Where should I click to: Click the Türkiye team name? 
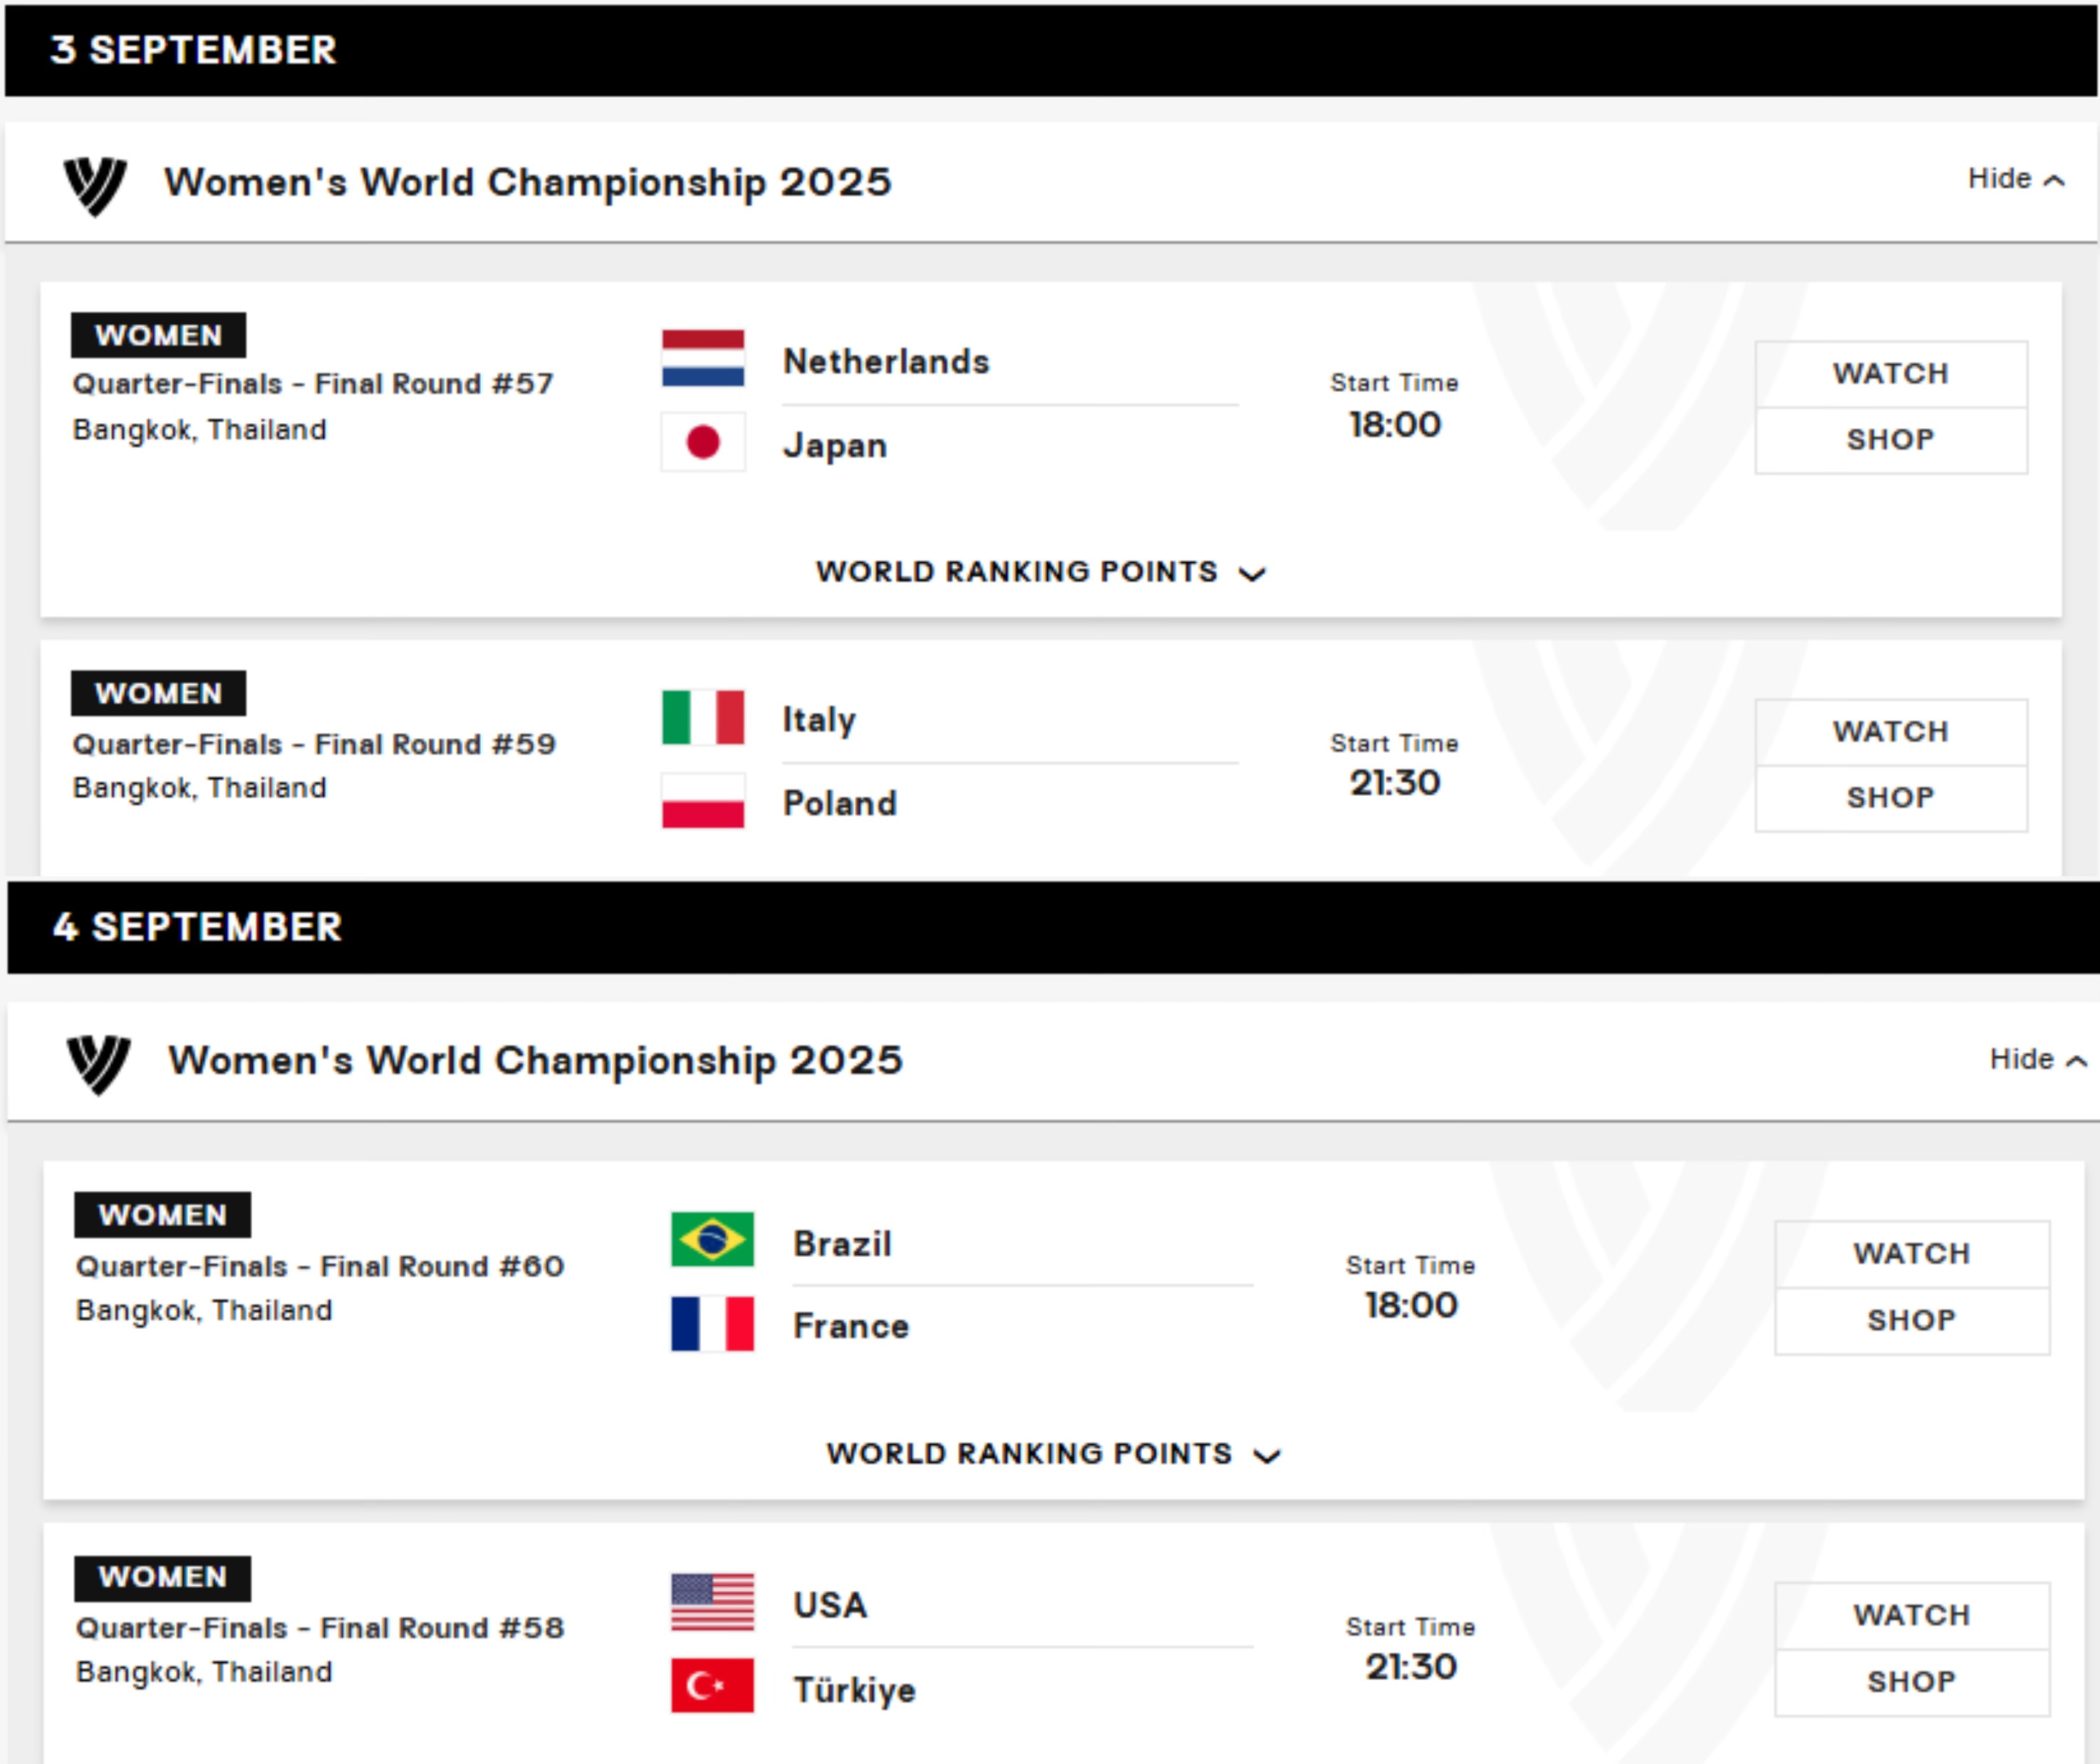click(854, 1690)
